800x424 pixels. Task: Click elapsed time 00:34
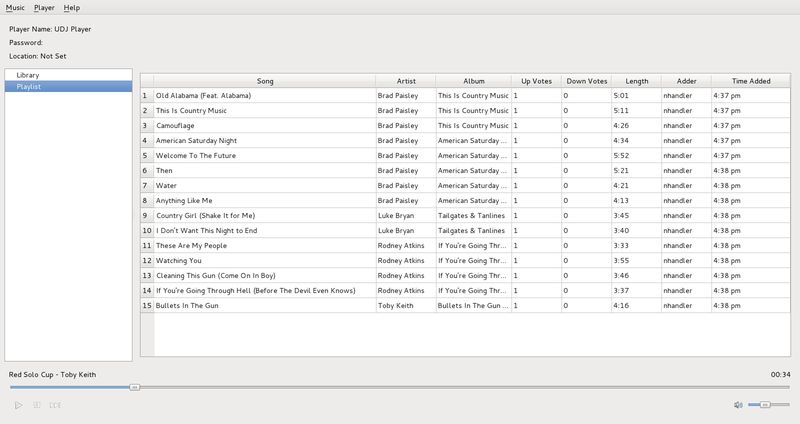pos(781,375)
